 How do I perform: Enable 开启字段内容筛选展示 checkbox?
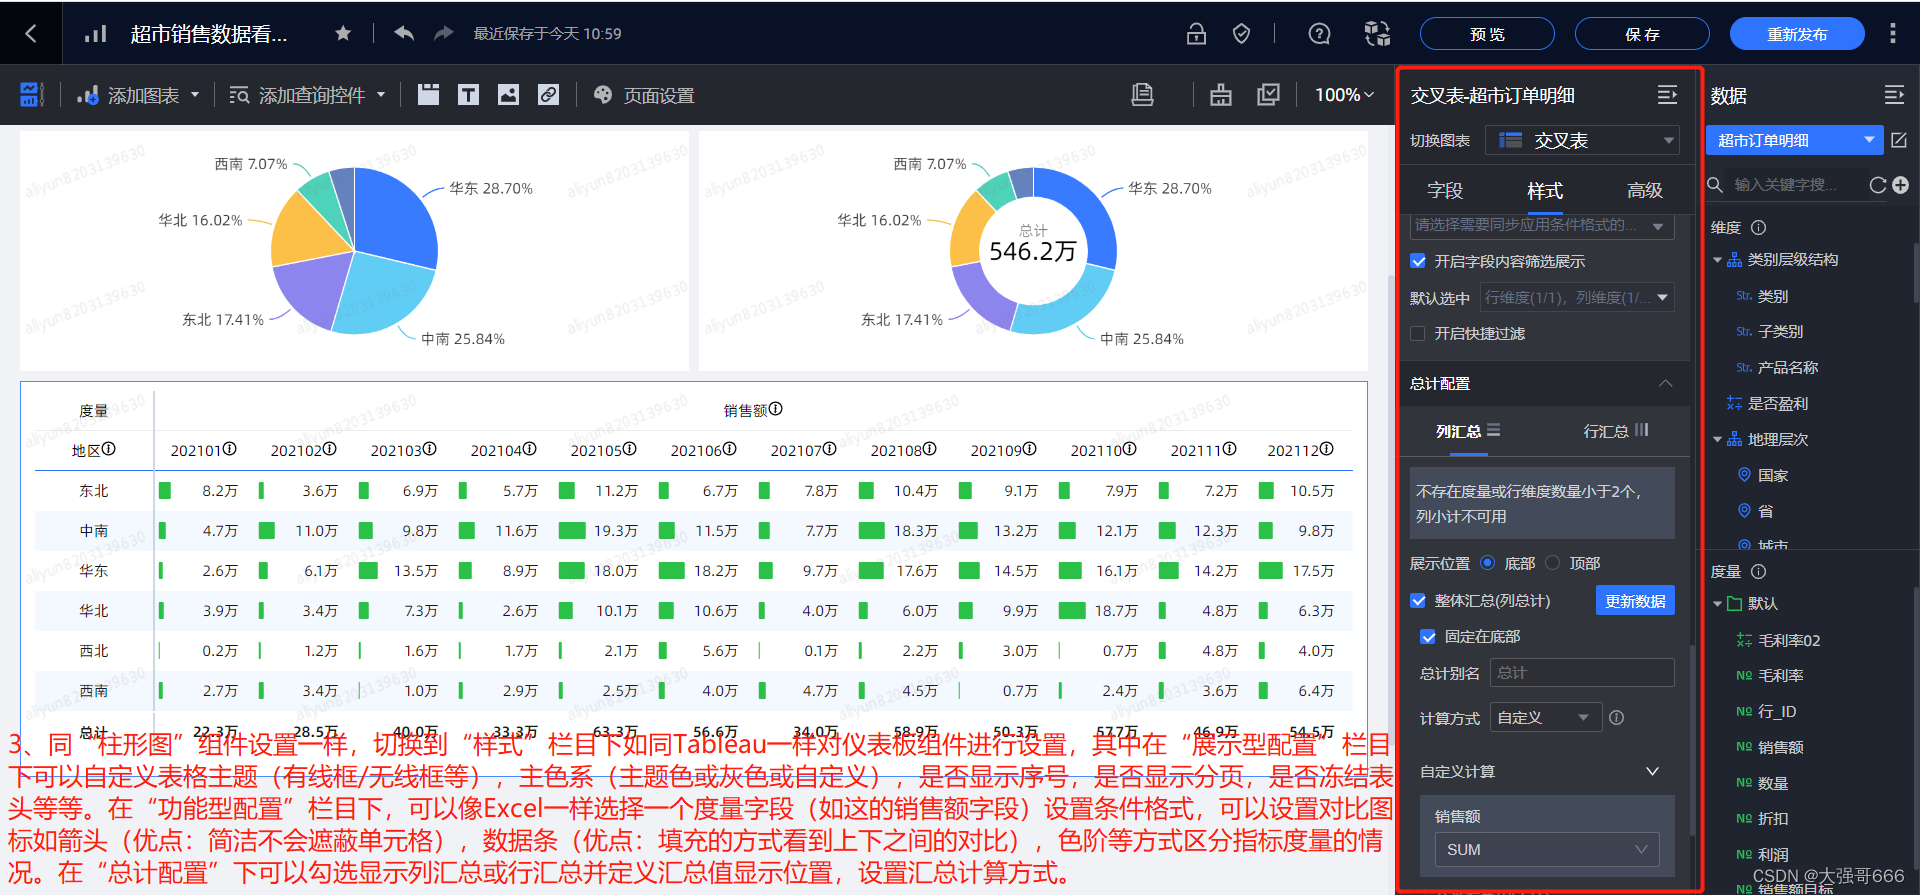pyautogui.click(x=1418, y=261)
